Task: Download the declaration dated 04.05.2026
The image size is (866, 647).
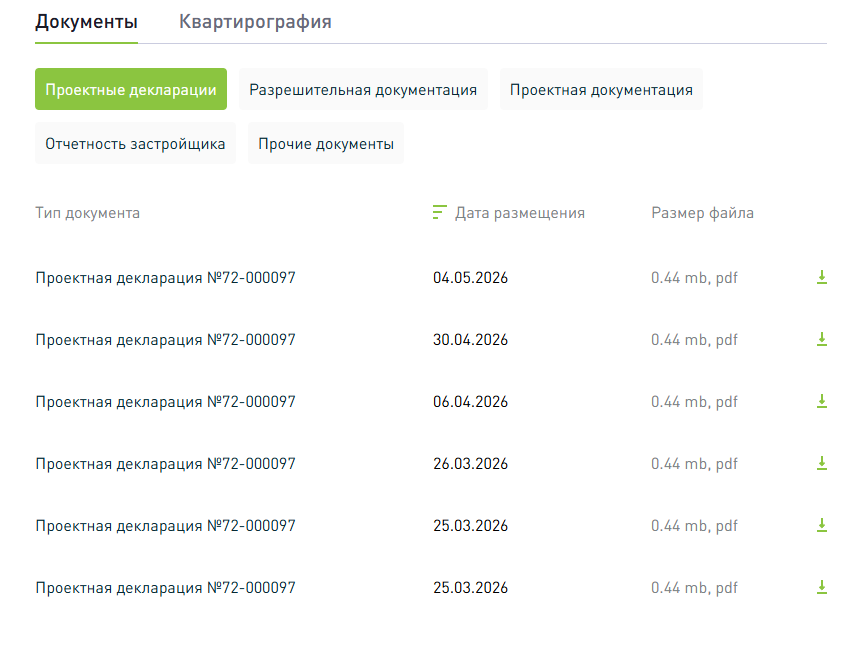Action: coord(821,277)
